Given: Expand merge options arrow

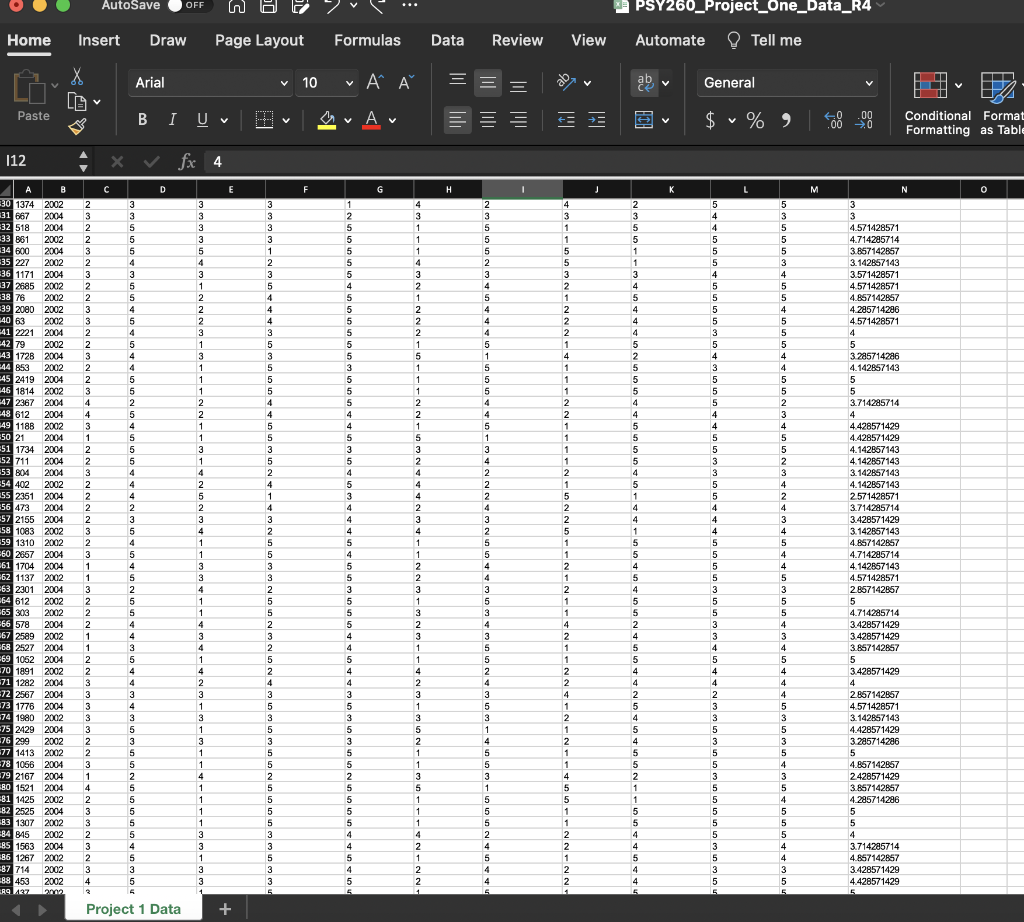Looking at the screenshot, I should point(665,120).
